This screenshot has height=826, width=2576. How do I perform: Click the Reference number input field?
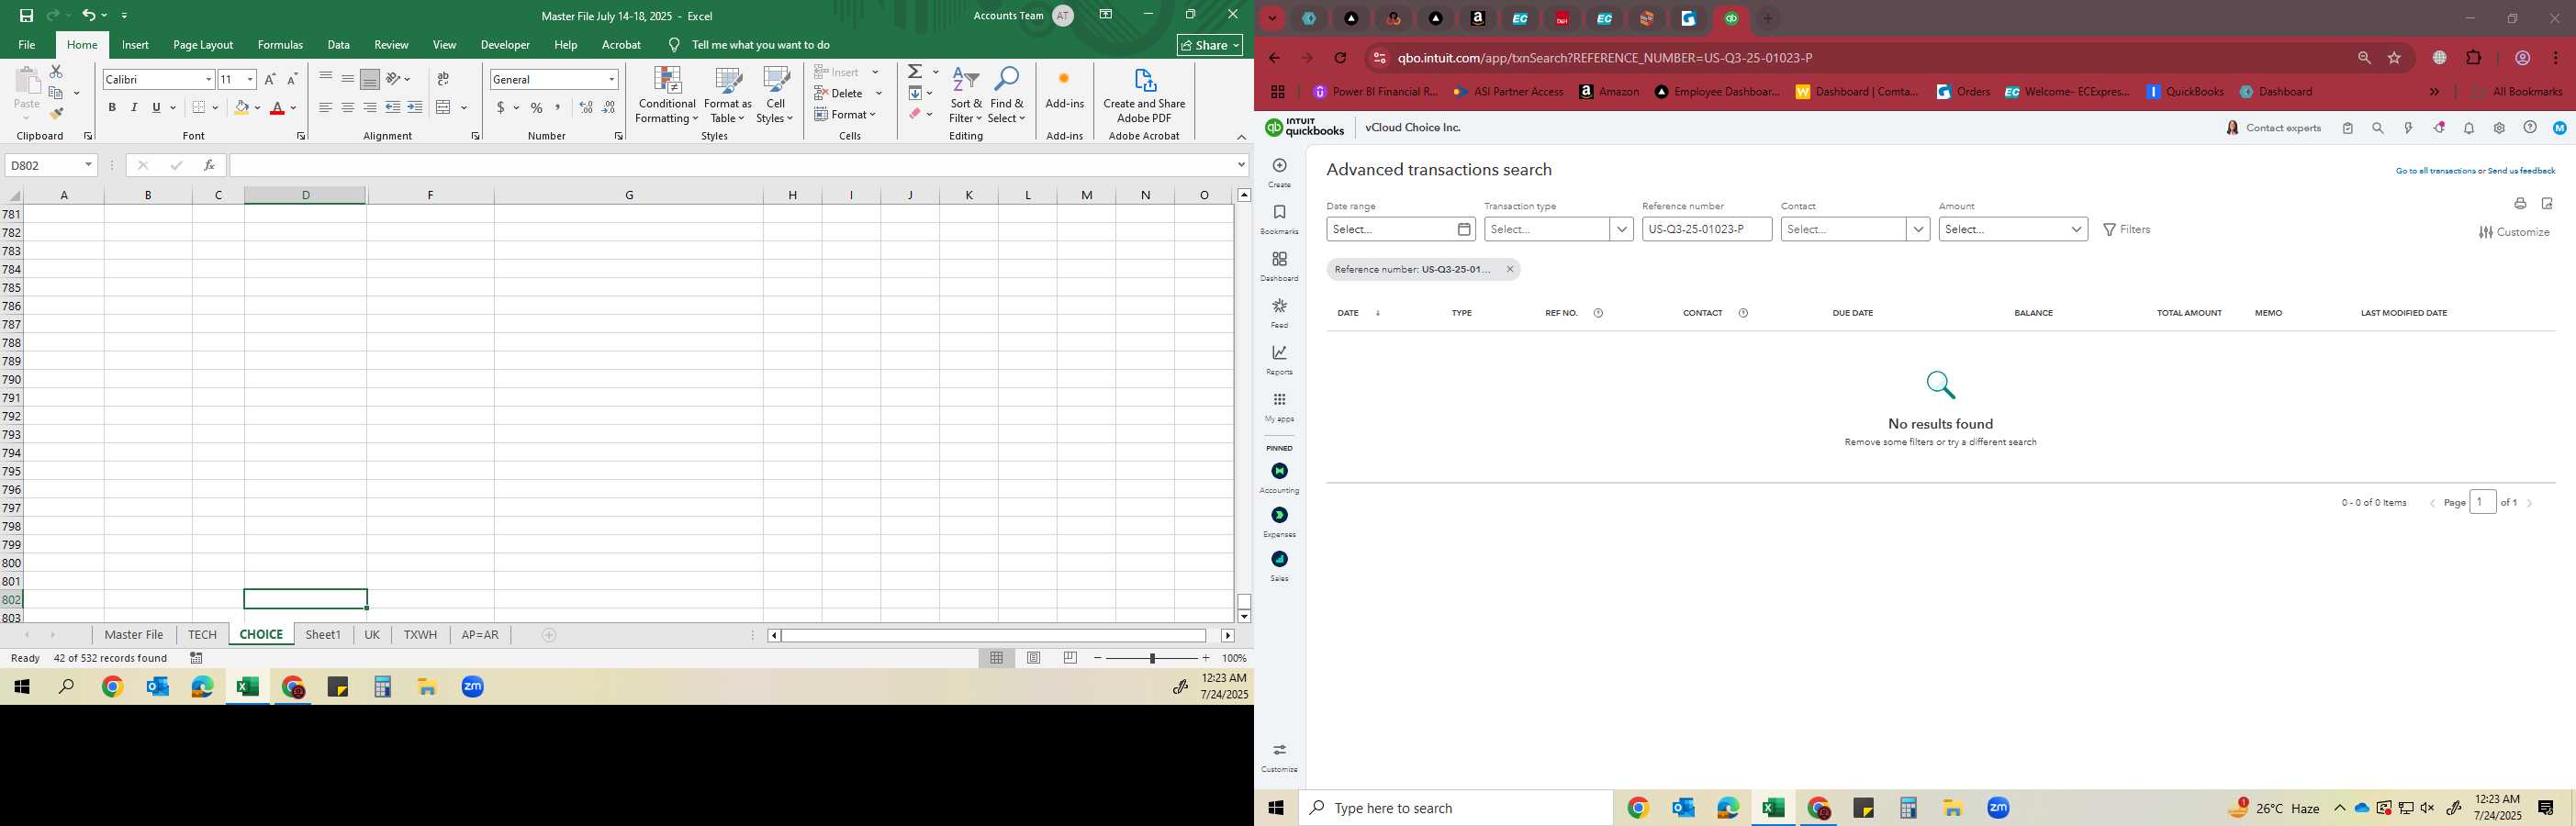click(1707, 229)
